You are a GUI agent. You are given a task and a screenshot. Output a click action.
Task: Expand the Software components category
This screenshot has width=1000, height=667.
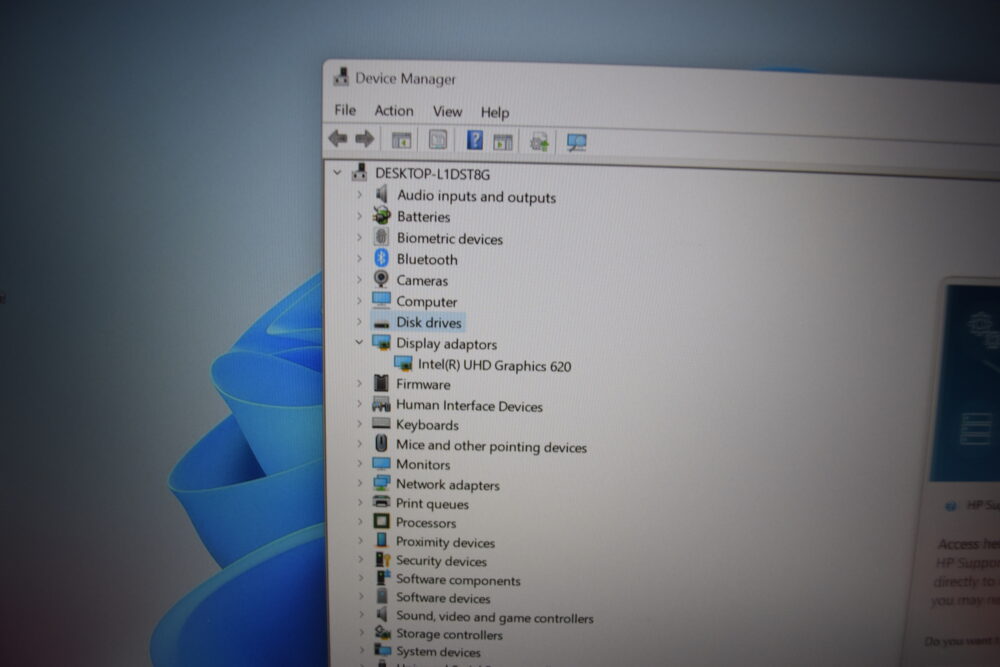pos(361,578)
